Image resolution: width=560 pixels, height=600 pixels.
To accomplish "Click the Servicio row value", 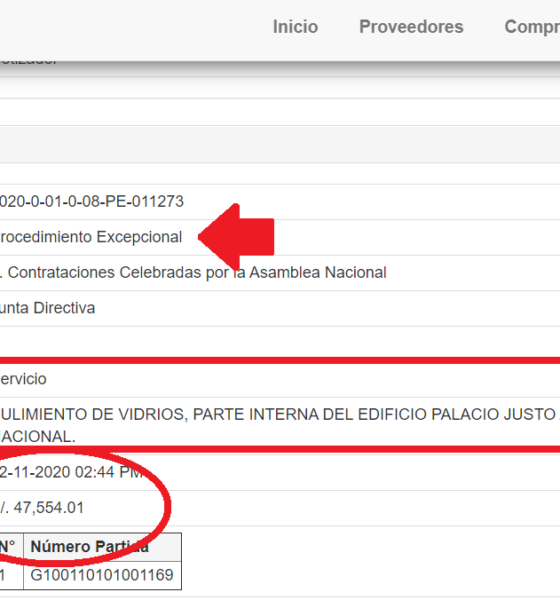I will (x=23, y=379).
